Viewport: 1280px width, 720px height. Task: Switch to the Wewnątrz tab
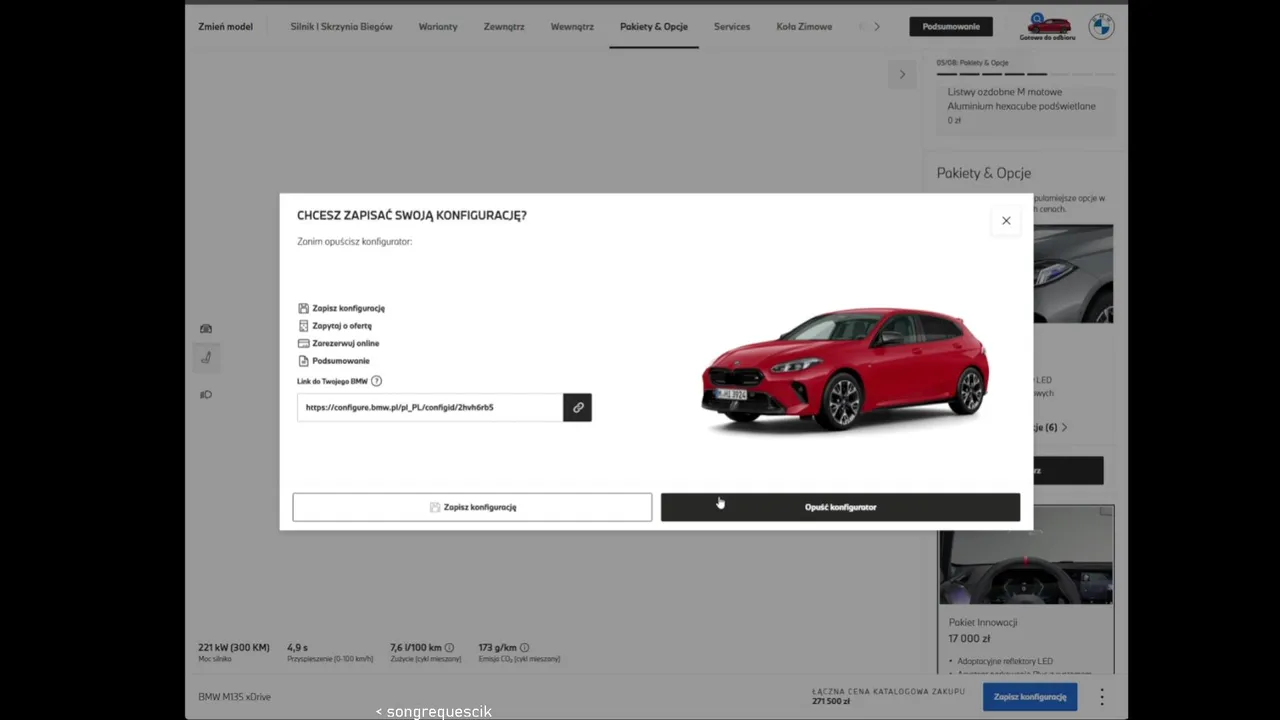click(x=572, y=26)
